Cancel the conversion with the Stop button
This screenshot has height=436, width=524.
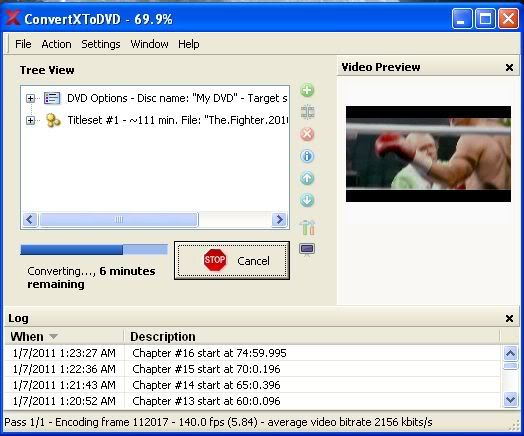[x=232, y=261]
